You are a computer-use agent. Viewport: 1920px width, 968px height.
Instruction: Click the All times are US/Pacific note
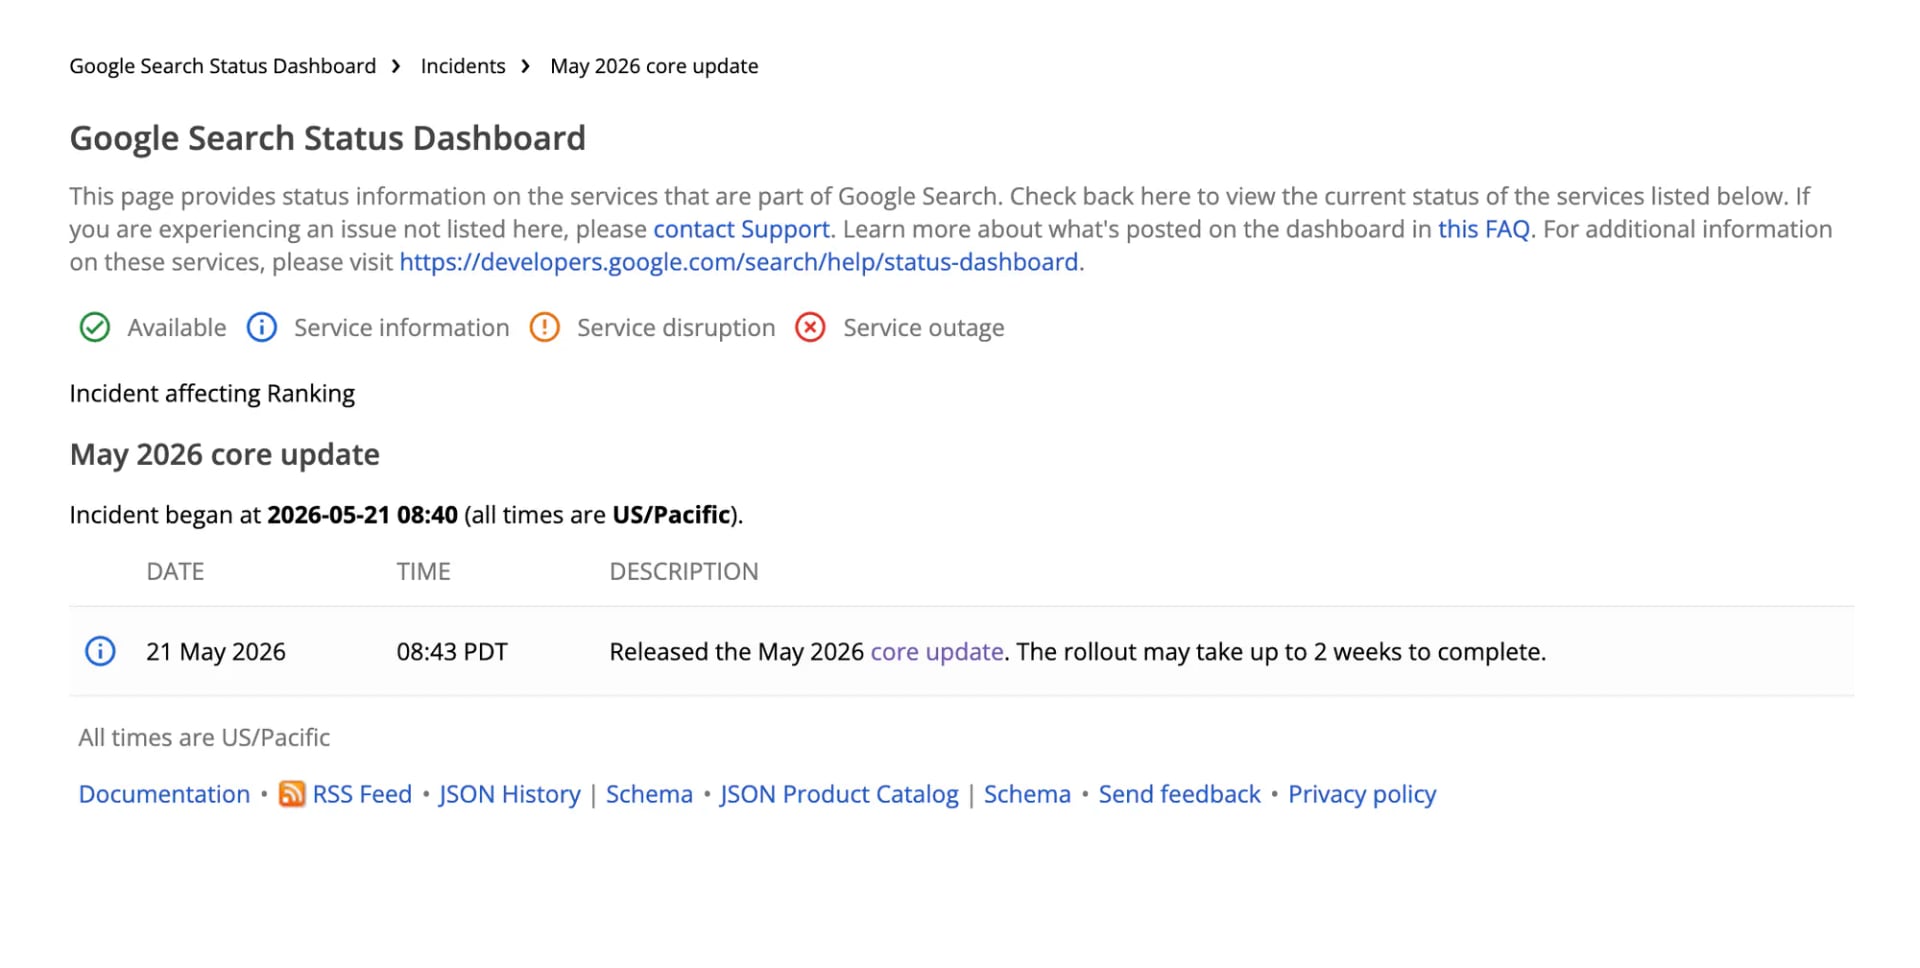point(204,738)
